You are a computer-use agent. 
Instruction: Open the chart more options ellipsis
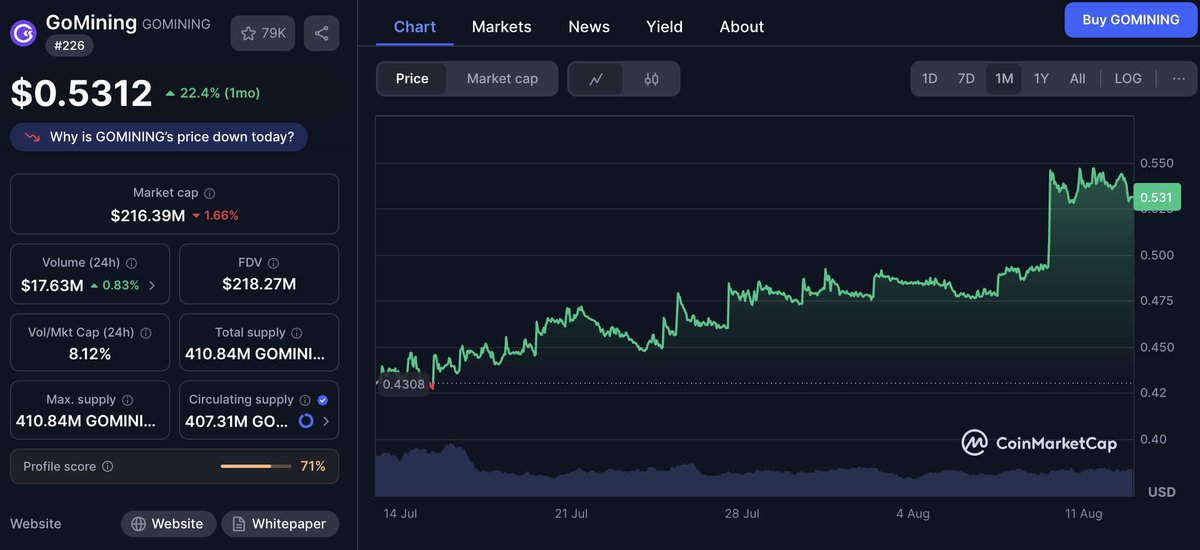click(x=1178, y=78)
